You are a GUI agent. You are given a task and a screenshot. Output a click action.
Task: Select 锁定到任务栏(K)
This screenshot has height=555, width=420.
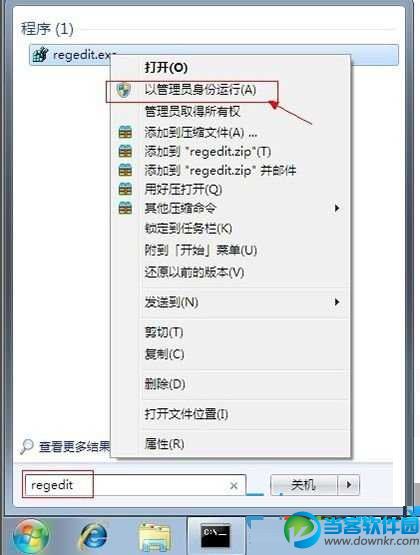[x=188, y=228]
